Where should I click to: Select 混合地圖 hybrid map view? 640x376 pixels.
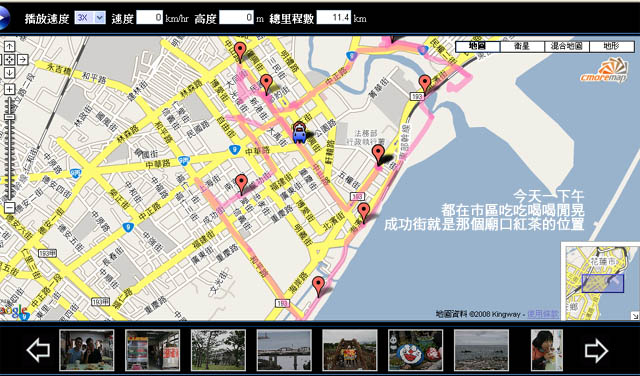pyautogui.click(x=567, y=46)
